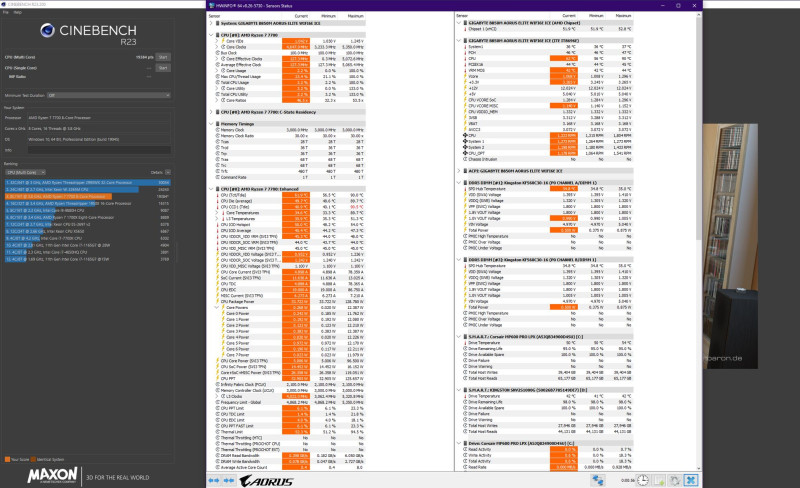Open Cinebench File menu

click(x=6, y=12)
